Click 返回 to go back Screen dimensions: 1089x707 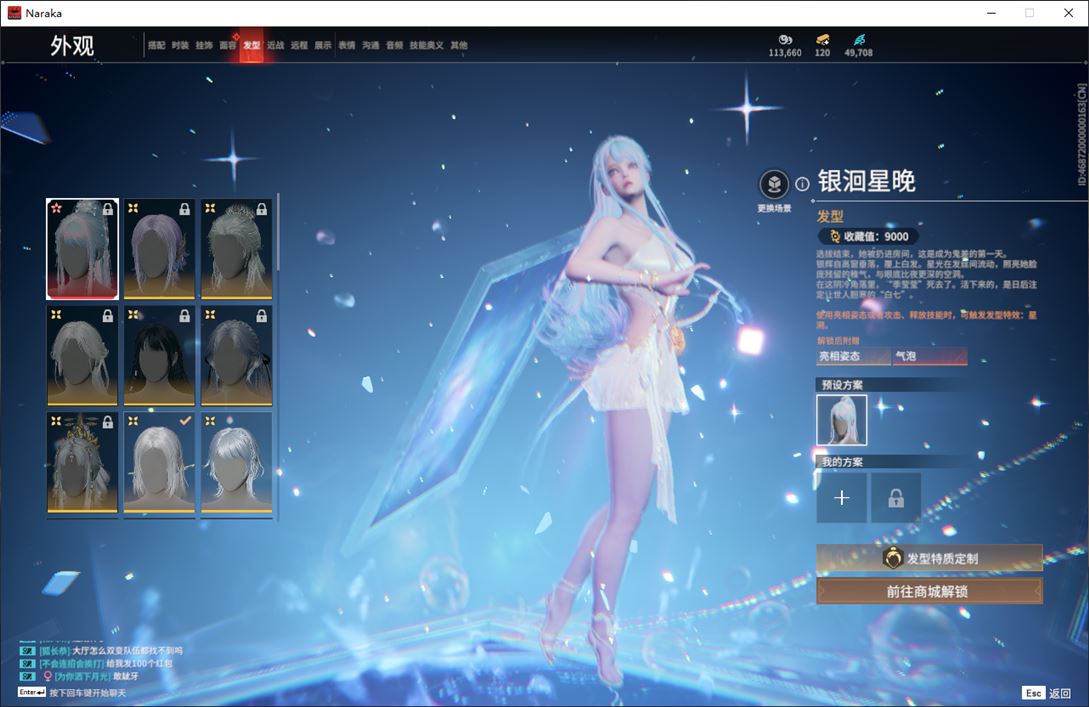1060,693
